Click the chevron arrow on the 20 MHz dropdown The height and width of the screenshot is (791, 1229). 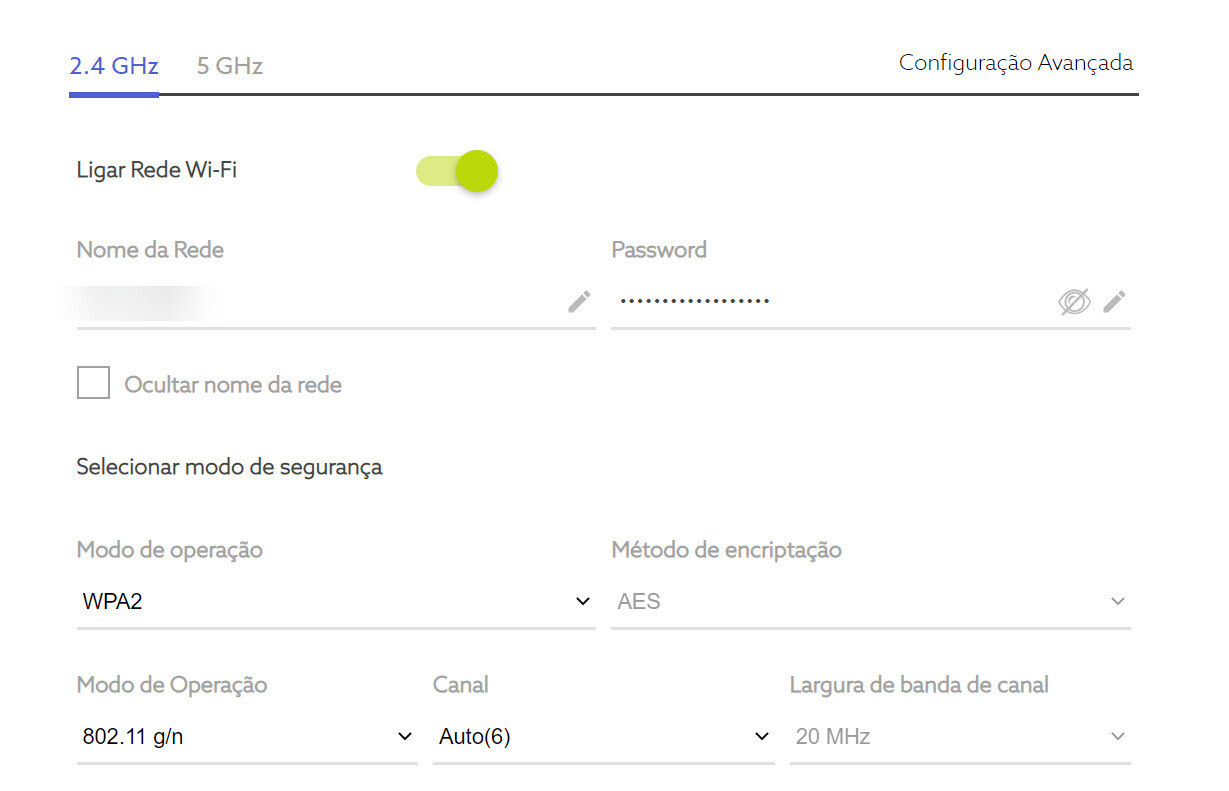tap(1117, 737)
